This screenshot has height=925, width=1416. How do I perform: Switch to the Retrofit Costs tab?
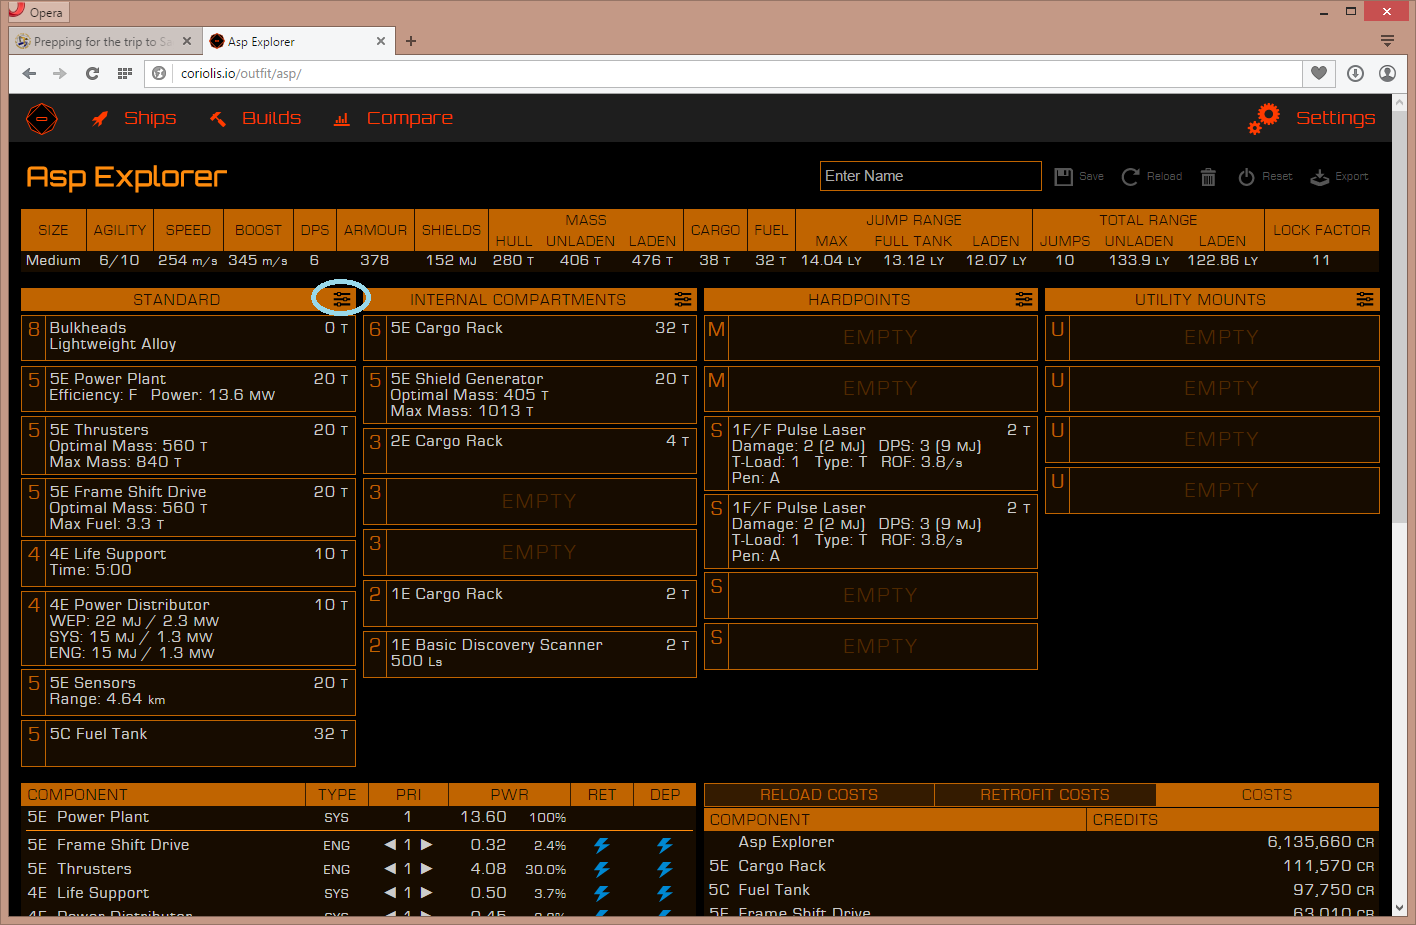(1045, 795)
